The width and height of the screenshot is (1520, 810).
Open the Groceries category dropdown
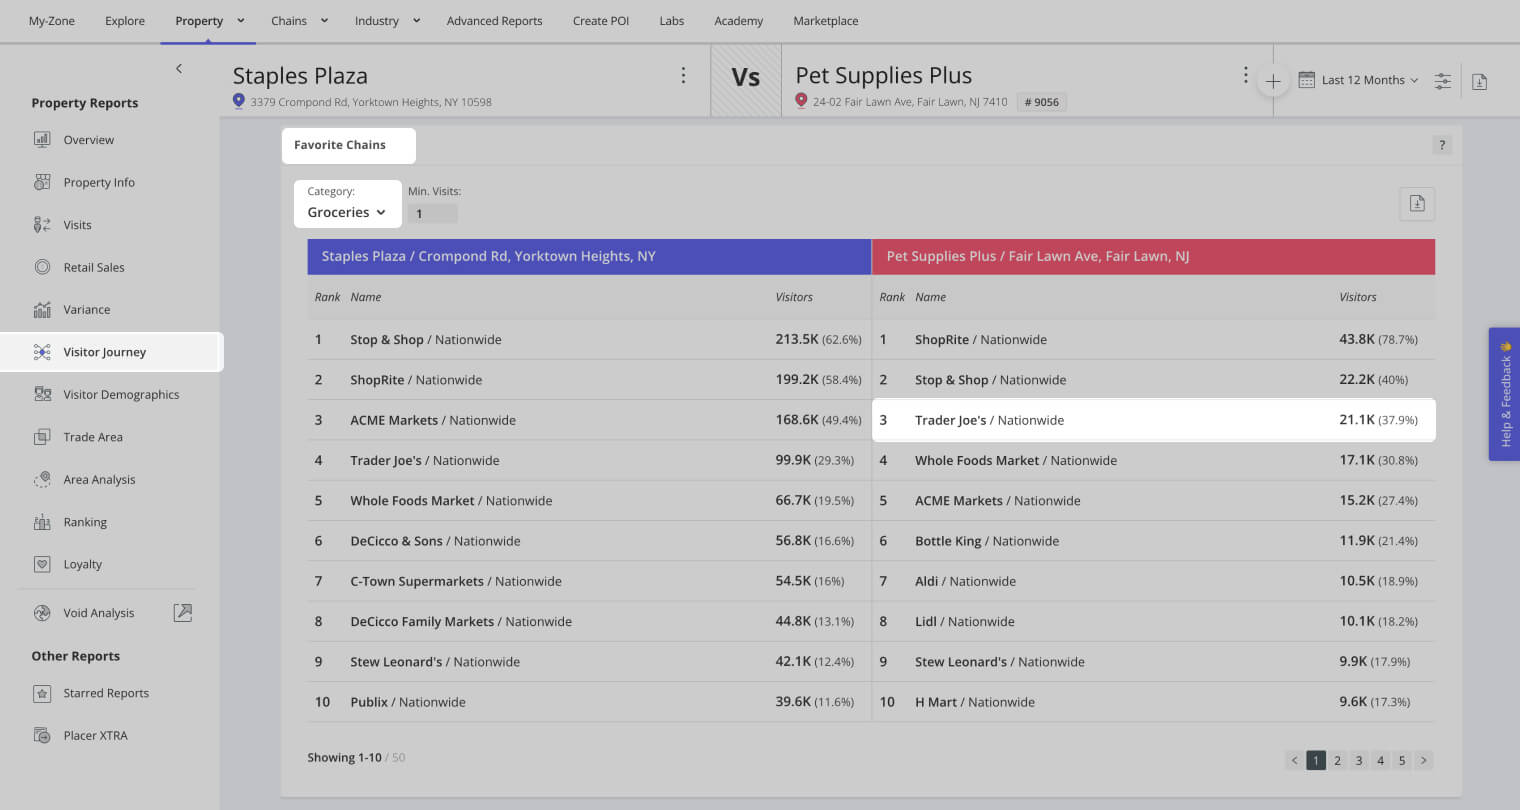pos(346,212)
